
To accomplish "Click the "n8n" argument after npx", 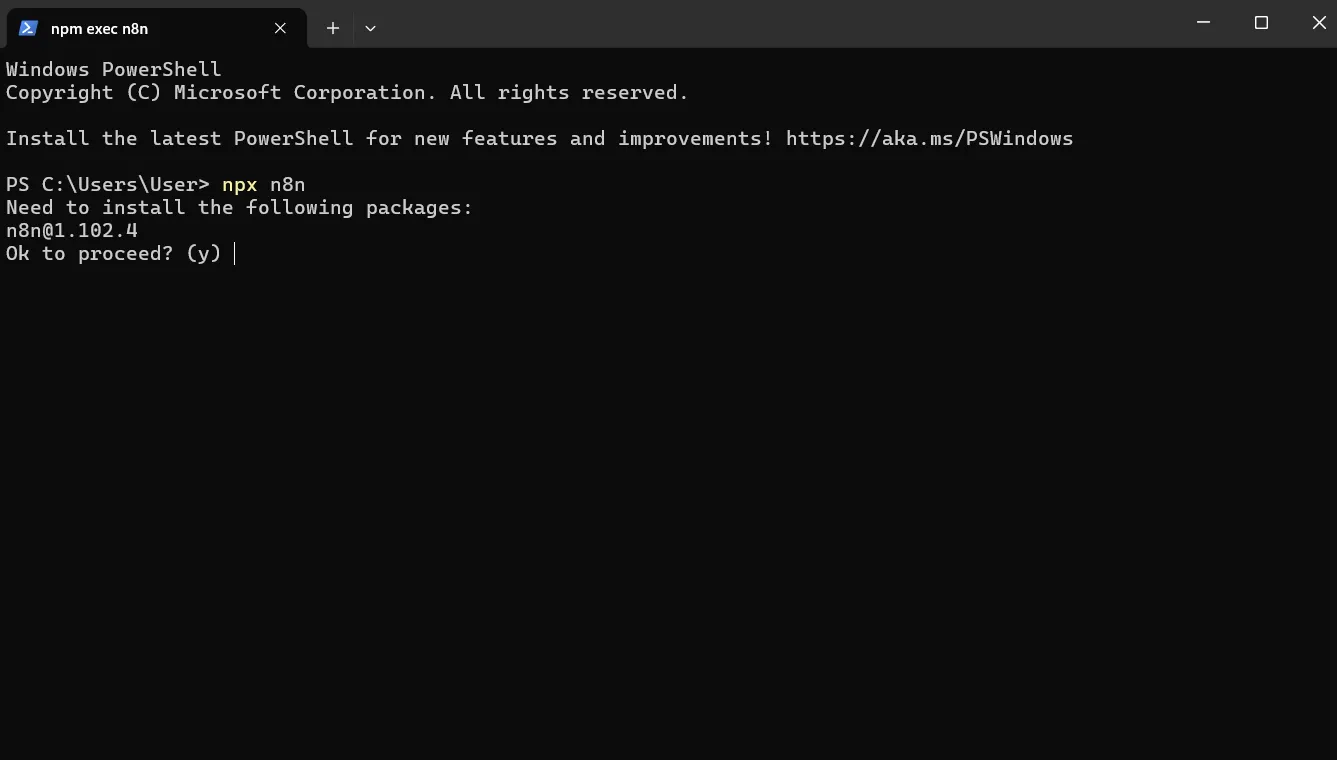I will point(288,185).
